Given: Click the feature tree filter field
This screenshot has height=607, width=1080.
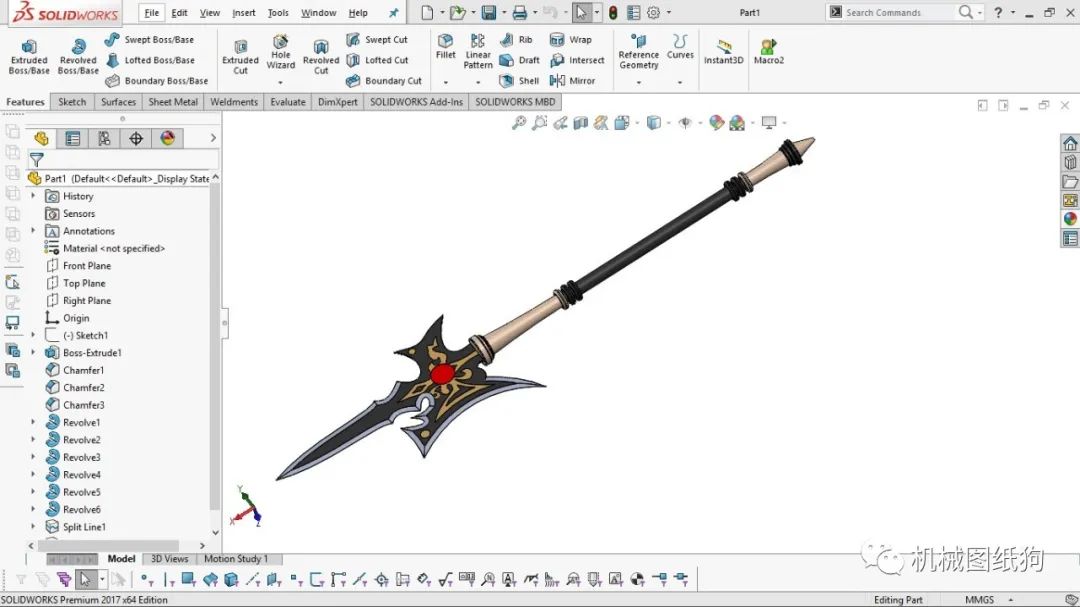Looking at the screenshot, I should [x=129, y=160].
